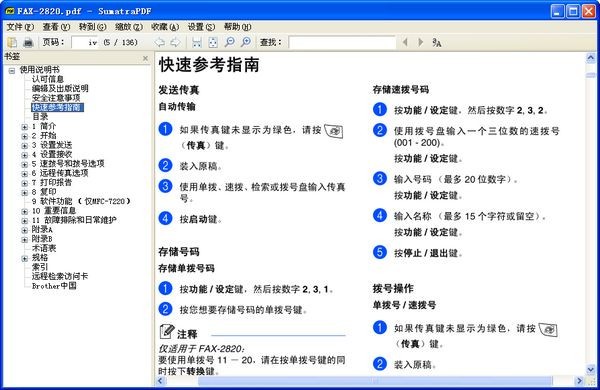The height and width of the screenshot is (390, 600).
Task: Open the 文件 menu
Action: (x=20, y=27)
